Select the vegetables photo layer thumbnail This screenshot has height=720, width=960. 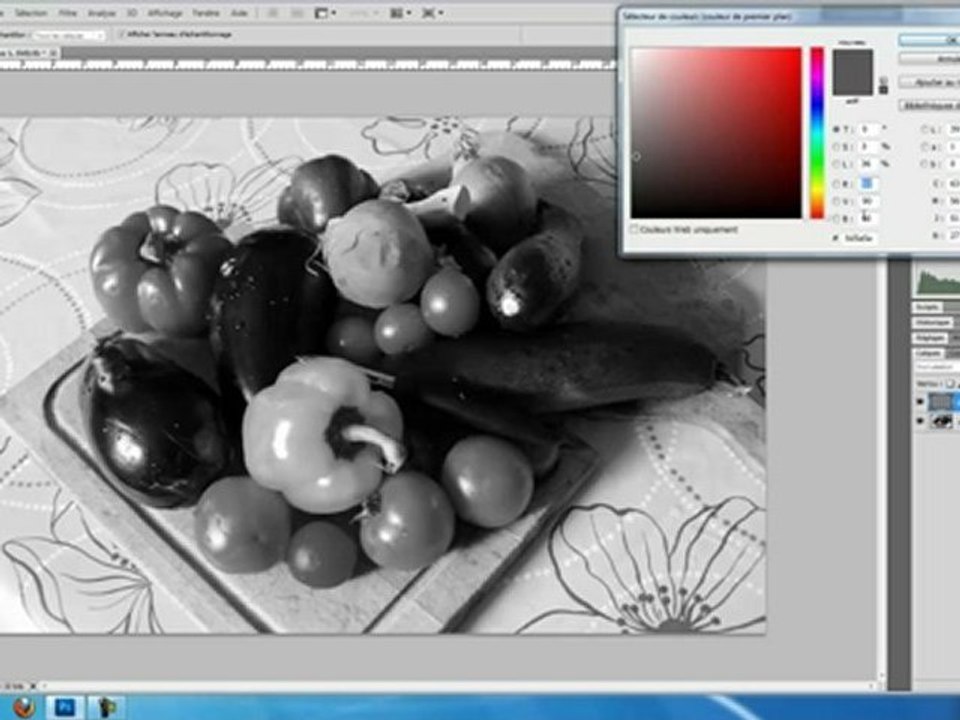coord(942,421)
